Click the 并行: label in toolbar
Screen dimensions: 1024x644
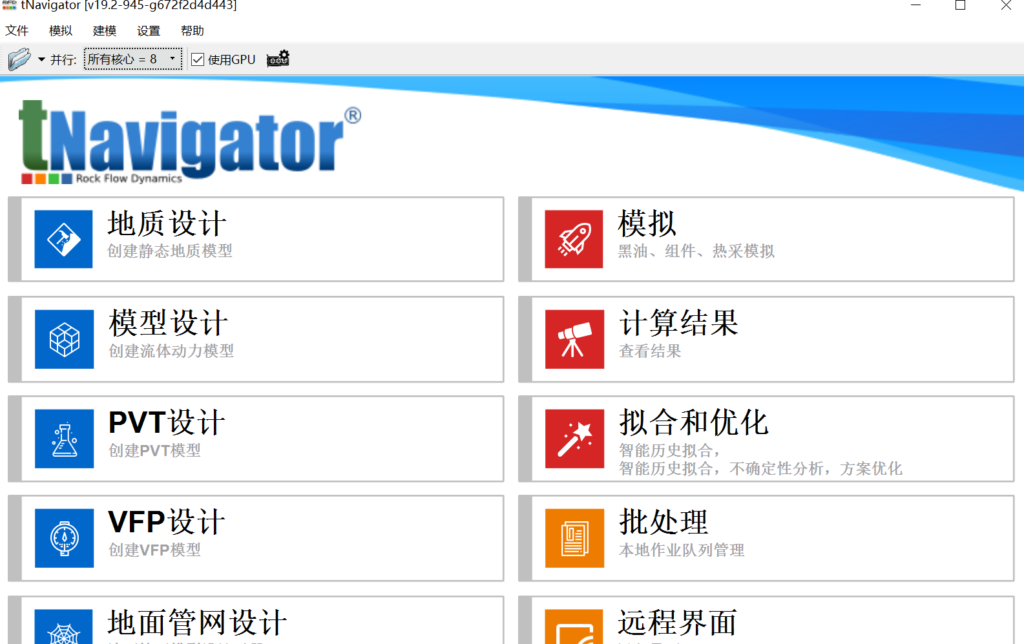[x=63, y=59]
